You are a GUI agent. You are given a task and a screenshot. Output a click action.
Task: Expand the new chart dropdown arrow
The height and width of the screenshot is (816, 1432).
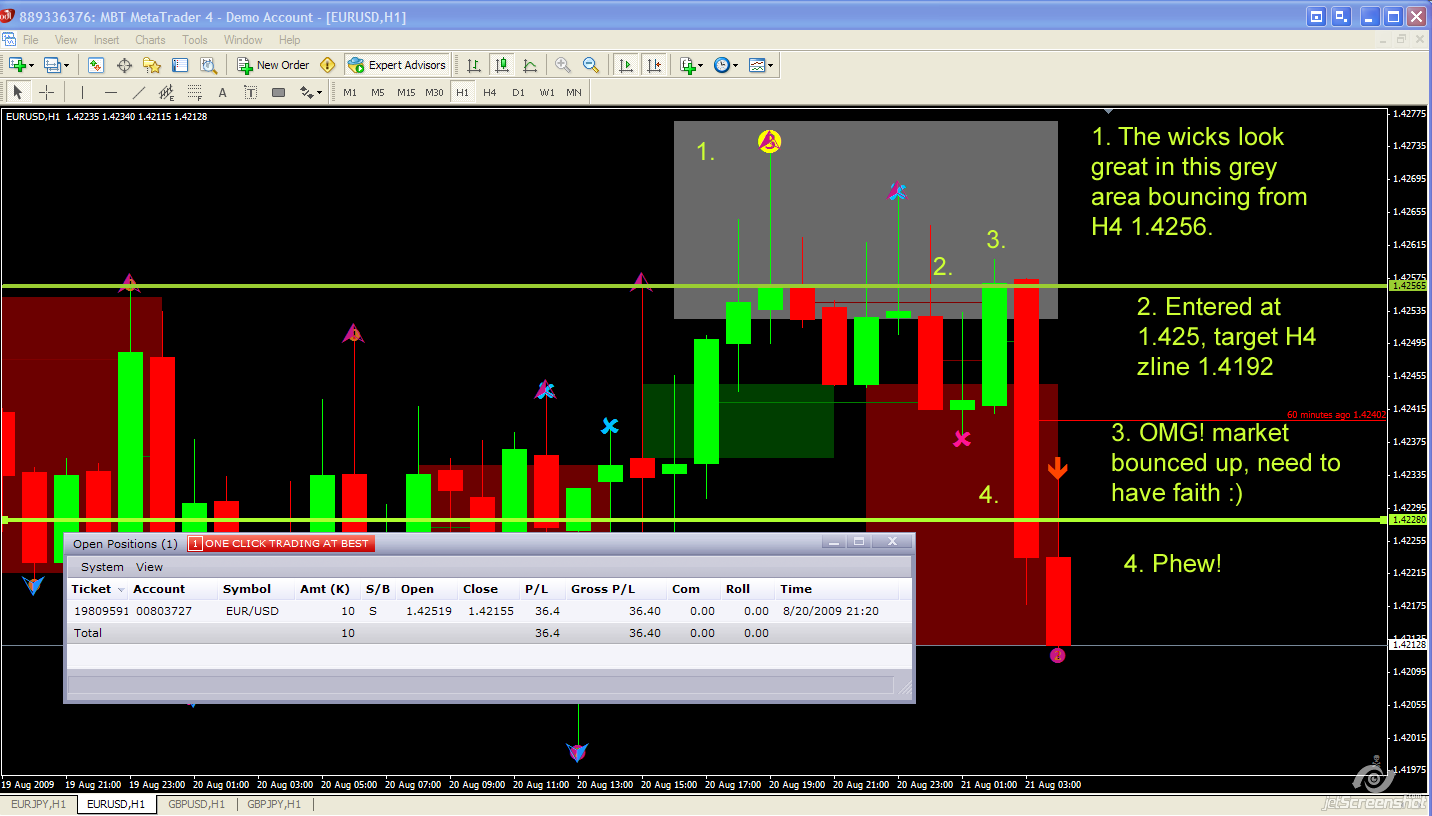click(x=32, y=65)
